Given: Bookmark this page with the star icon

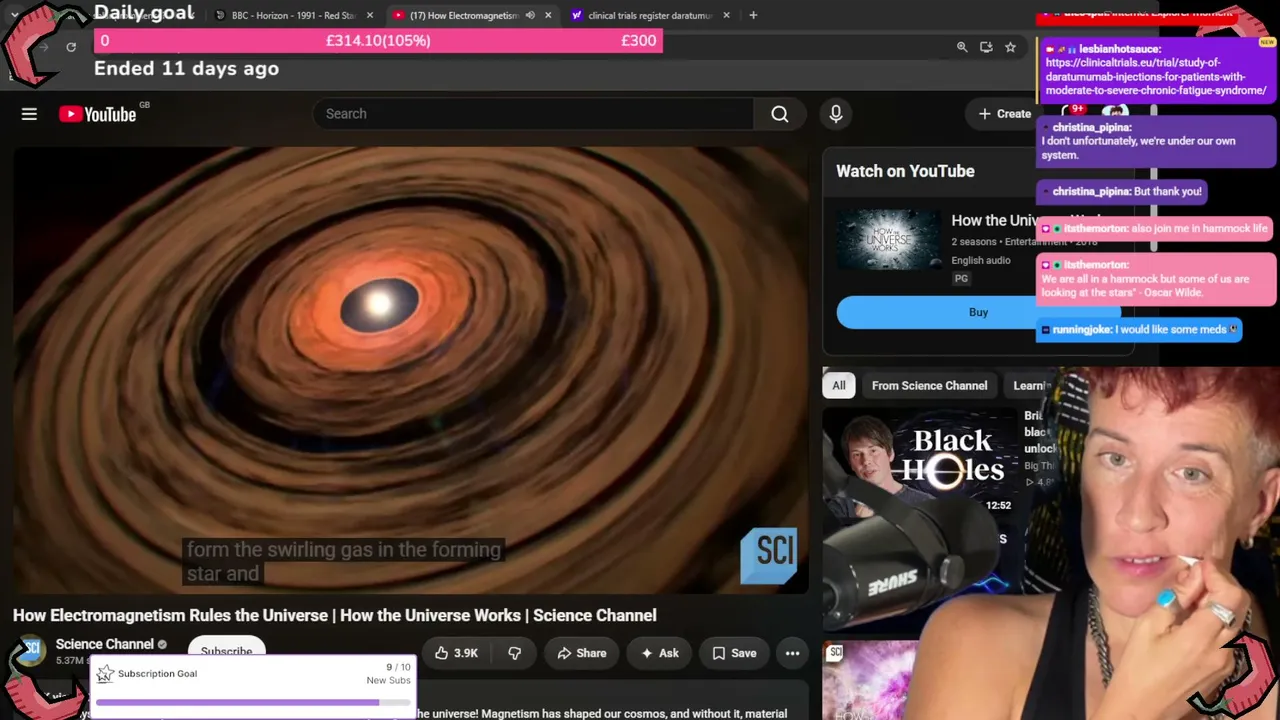Looking at the screenshot, I should (x=1010, y=47).
